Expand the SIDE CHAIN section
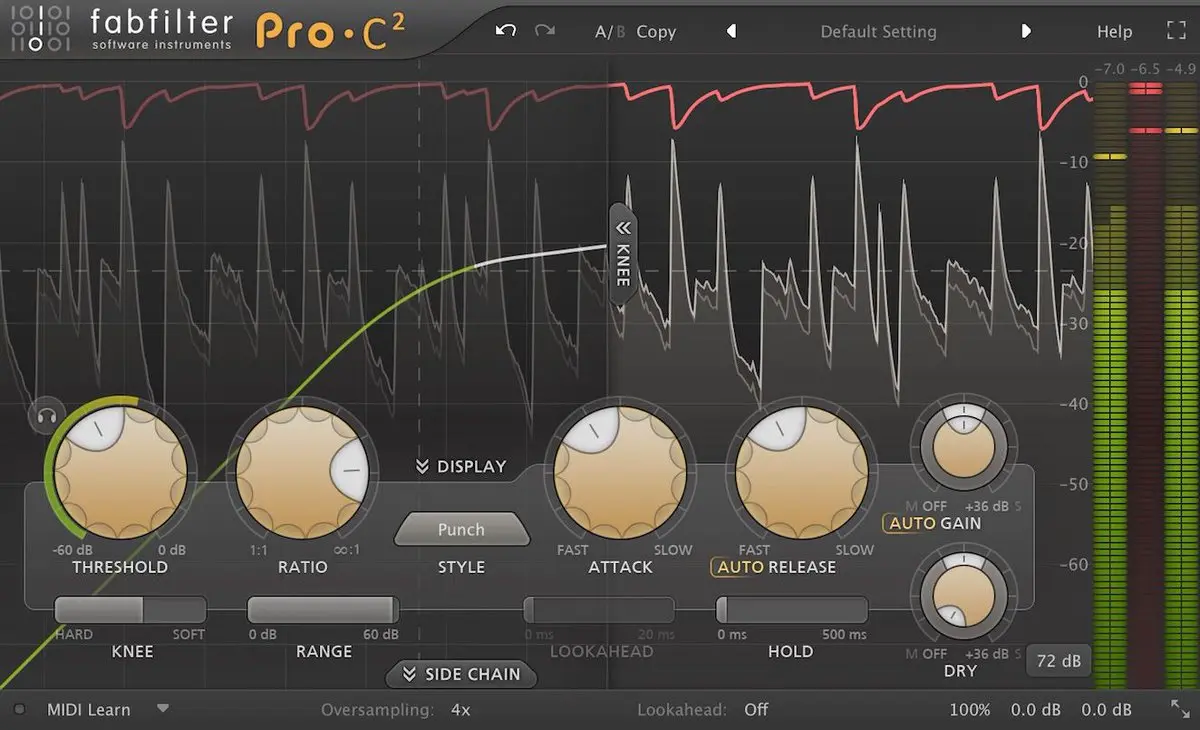Viewport: 1200px width, 730px height. pos(461,674)
